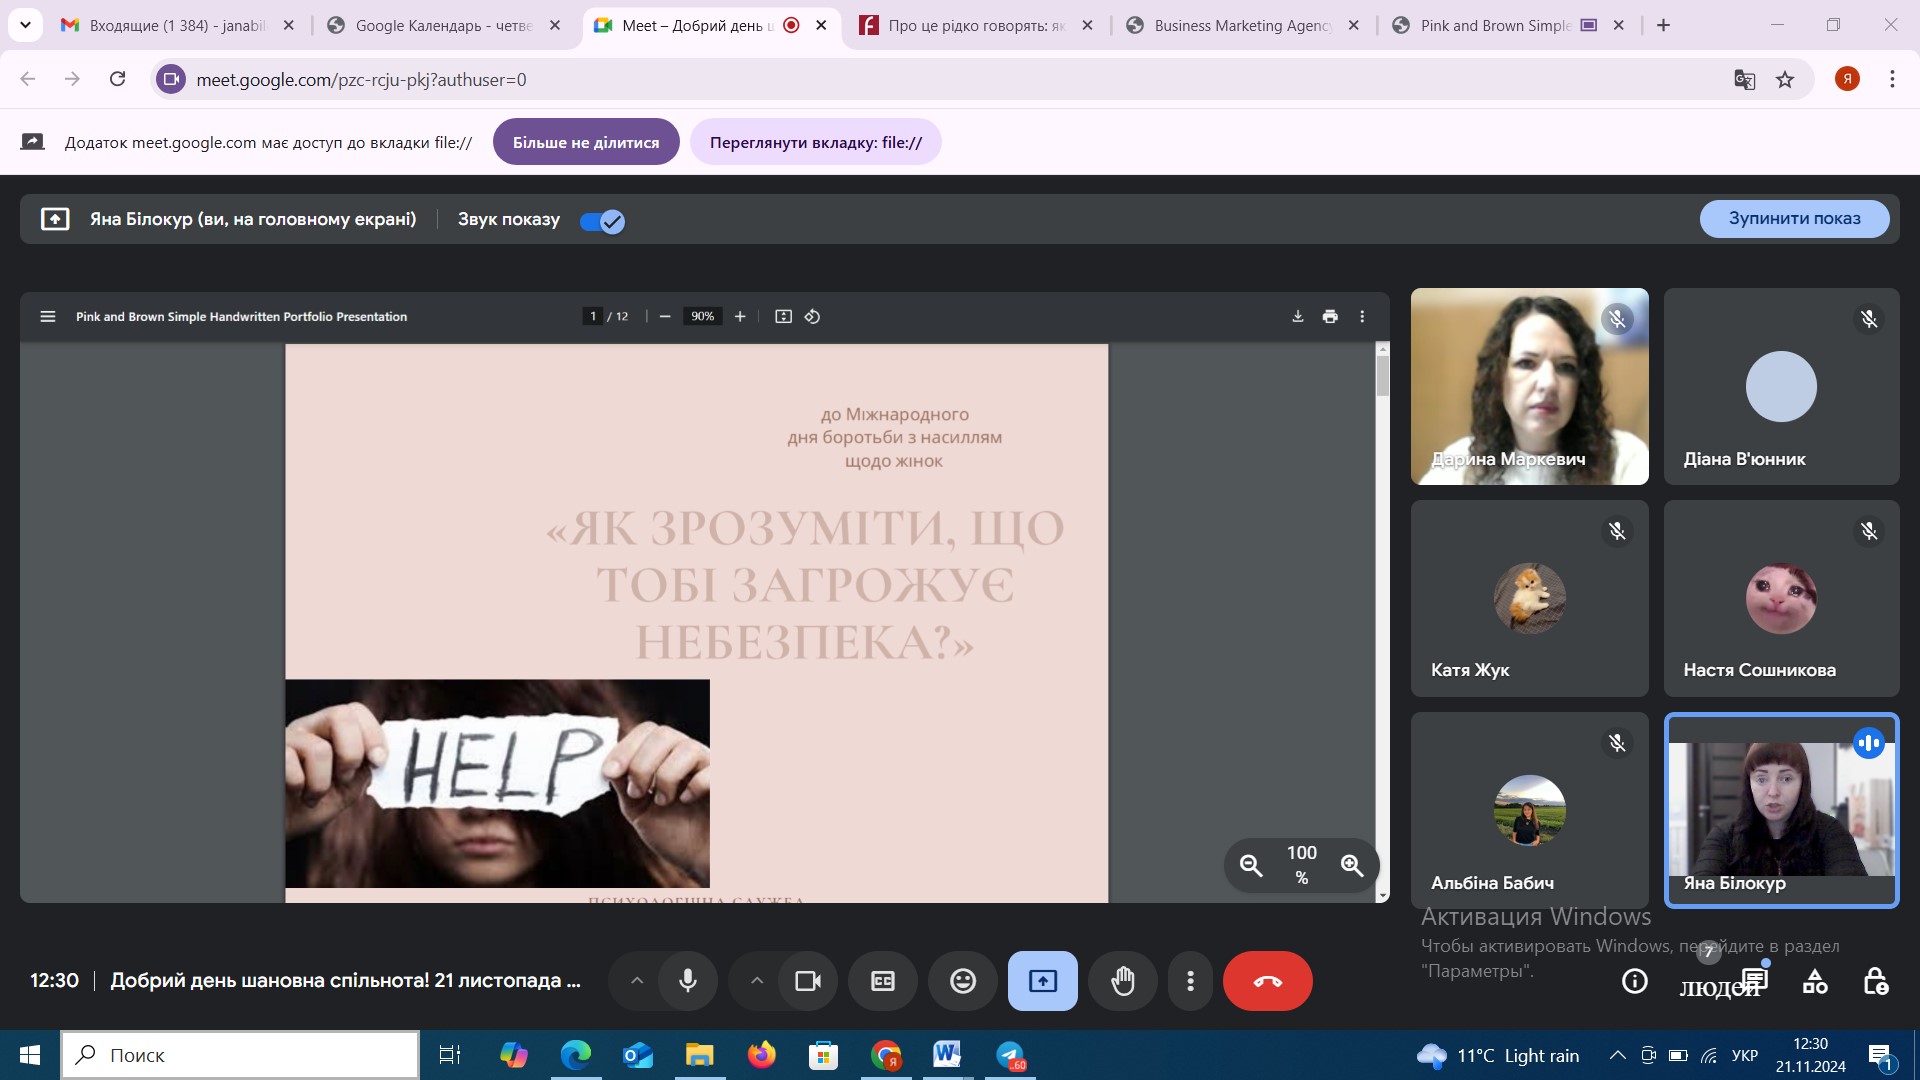Click the PDF page number field

(x=593, y=316)
